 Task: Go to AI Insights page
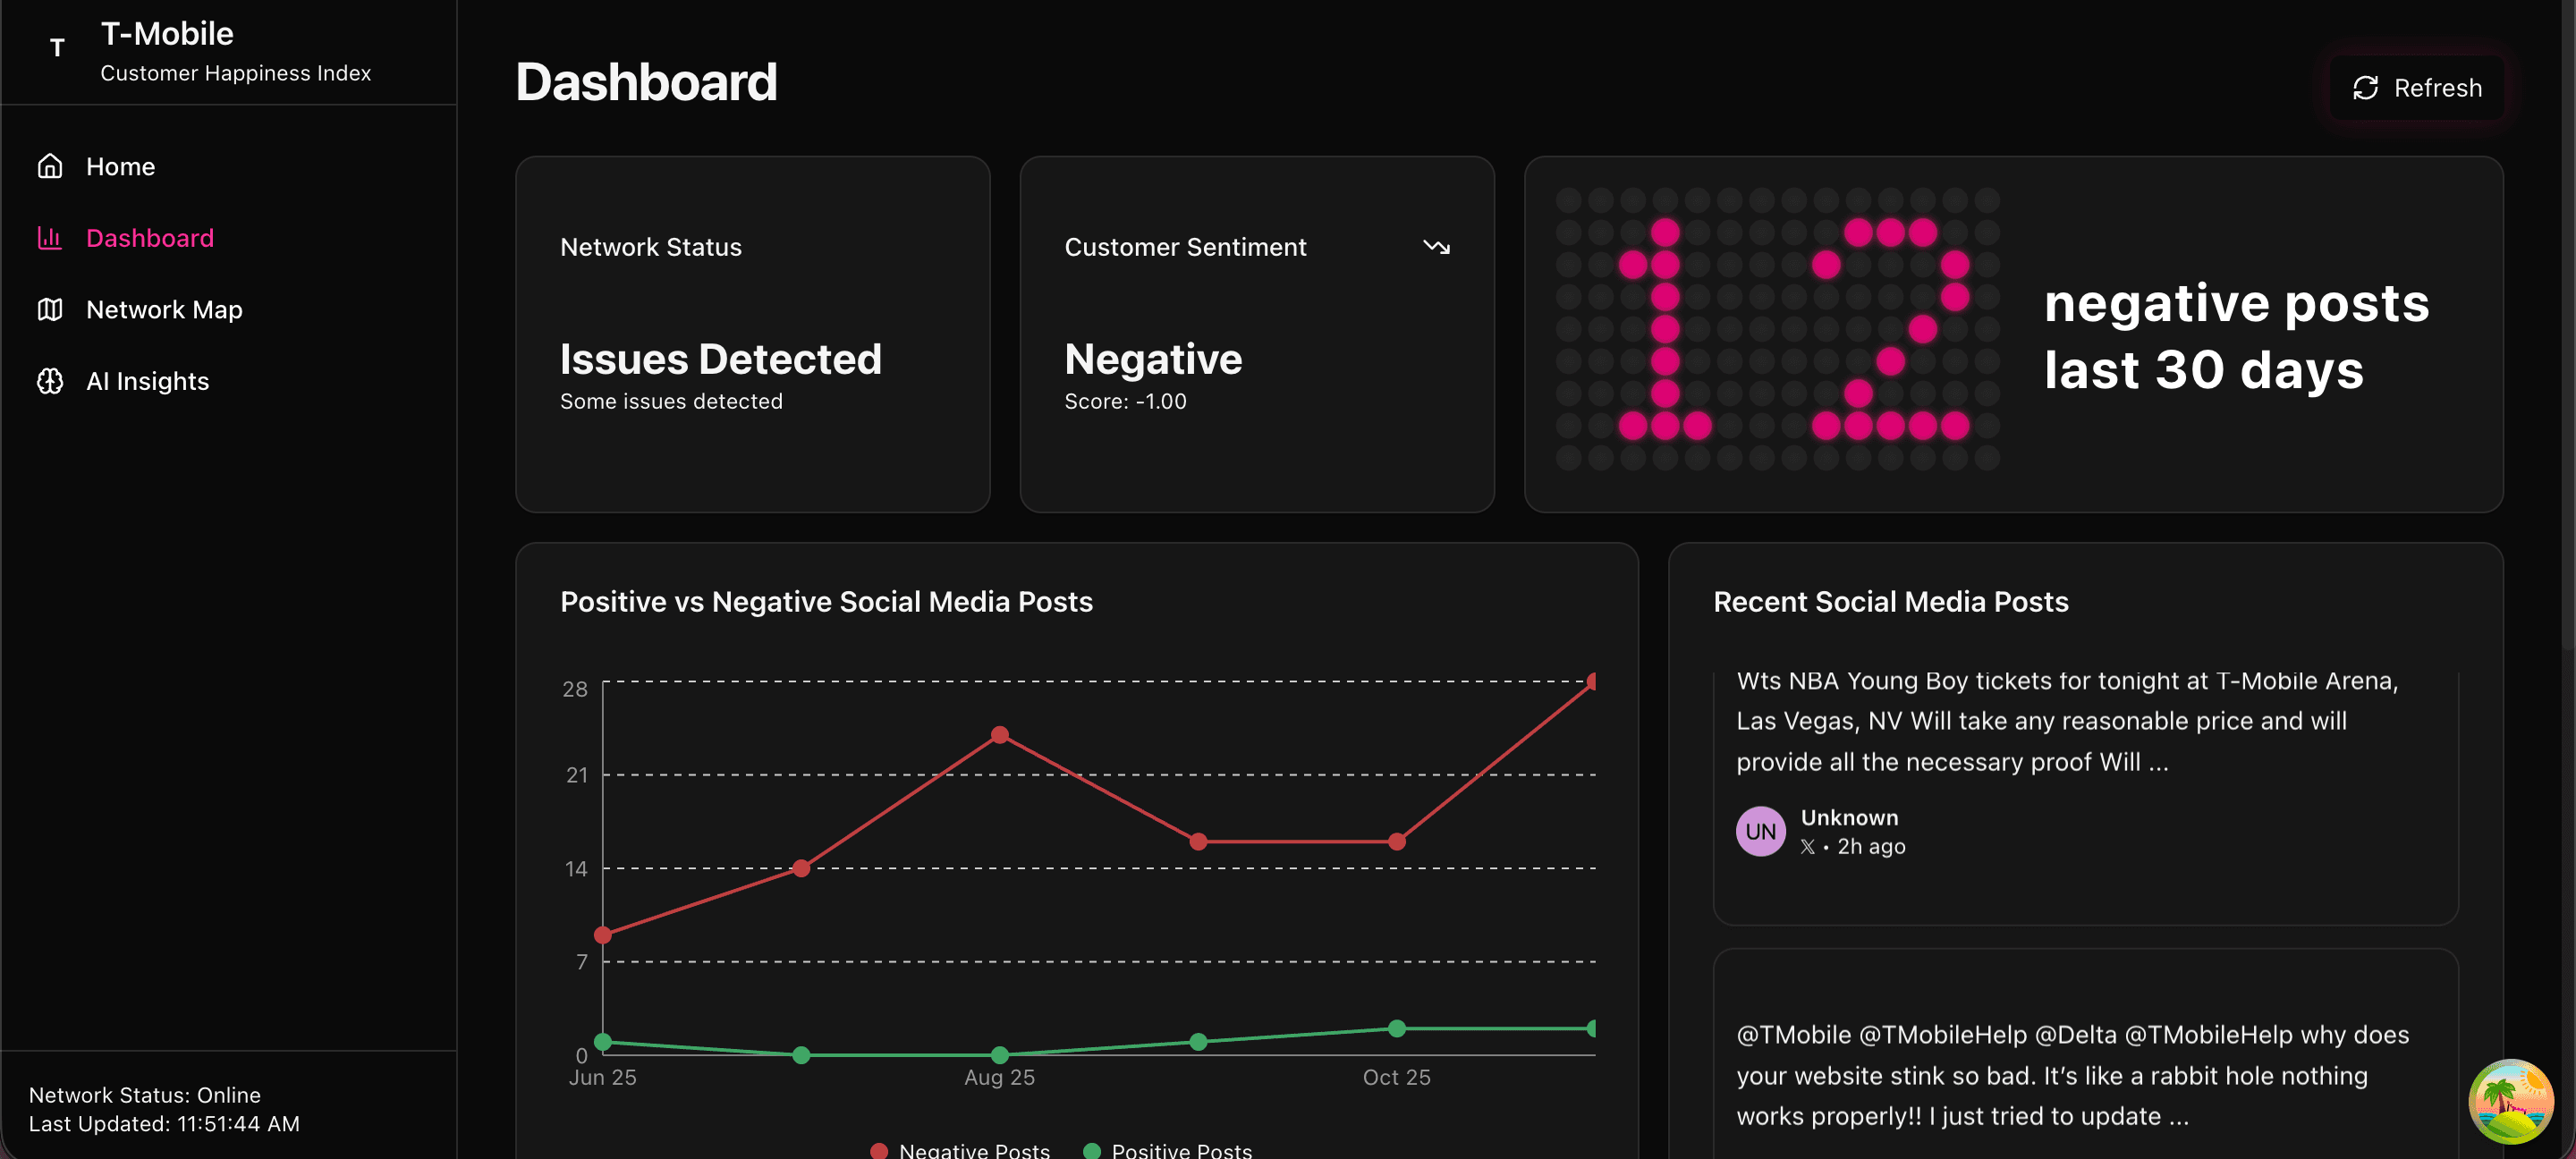pos(147,381)
